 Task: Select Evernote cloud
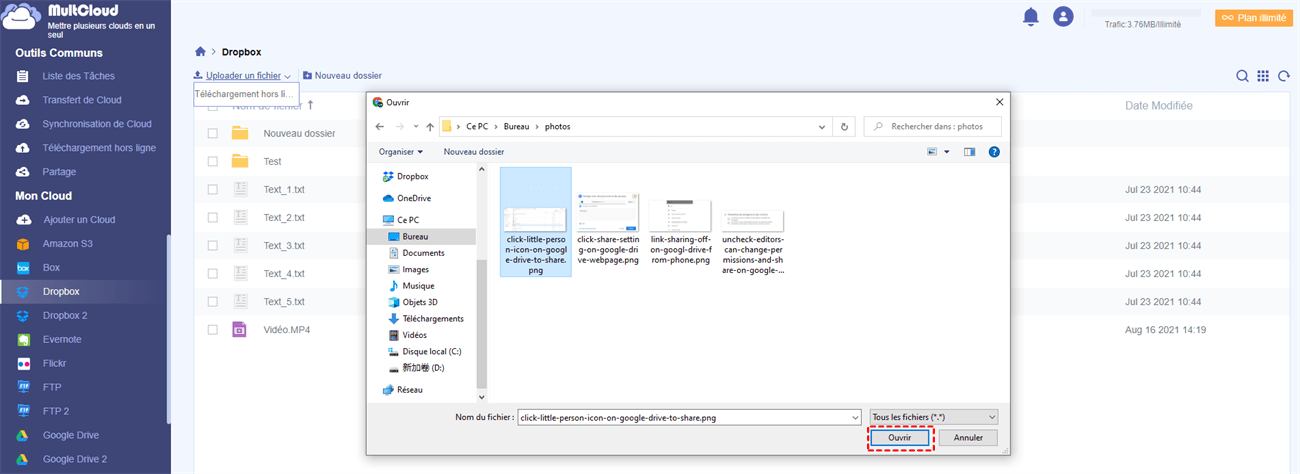62,340
